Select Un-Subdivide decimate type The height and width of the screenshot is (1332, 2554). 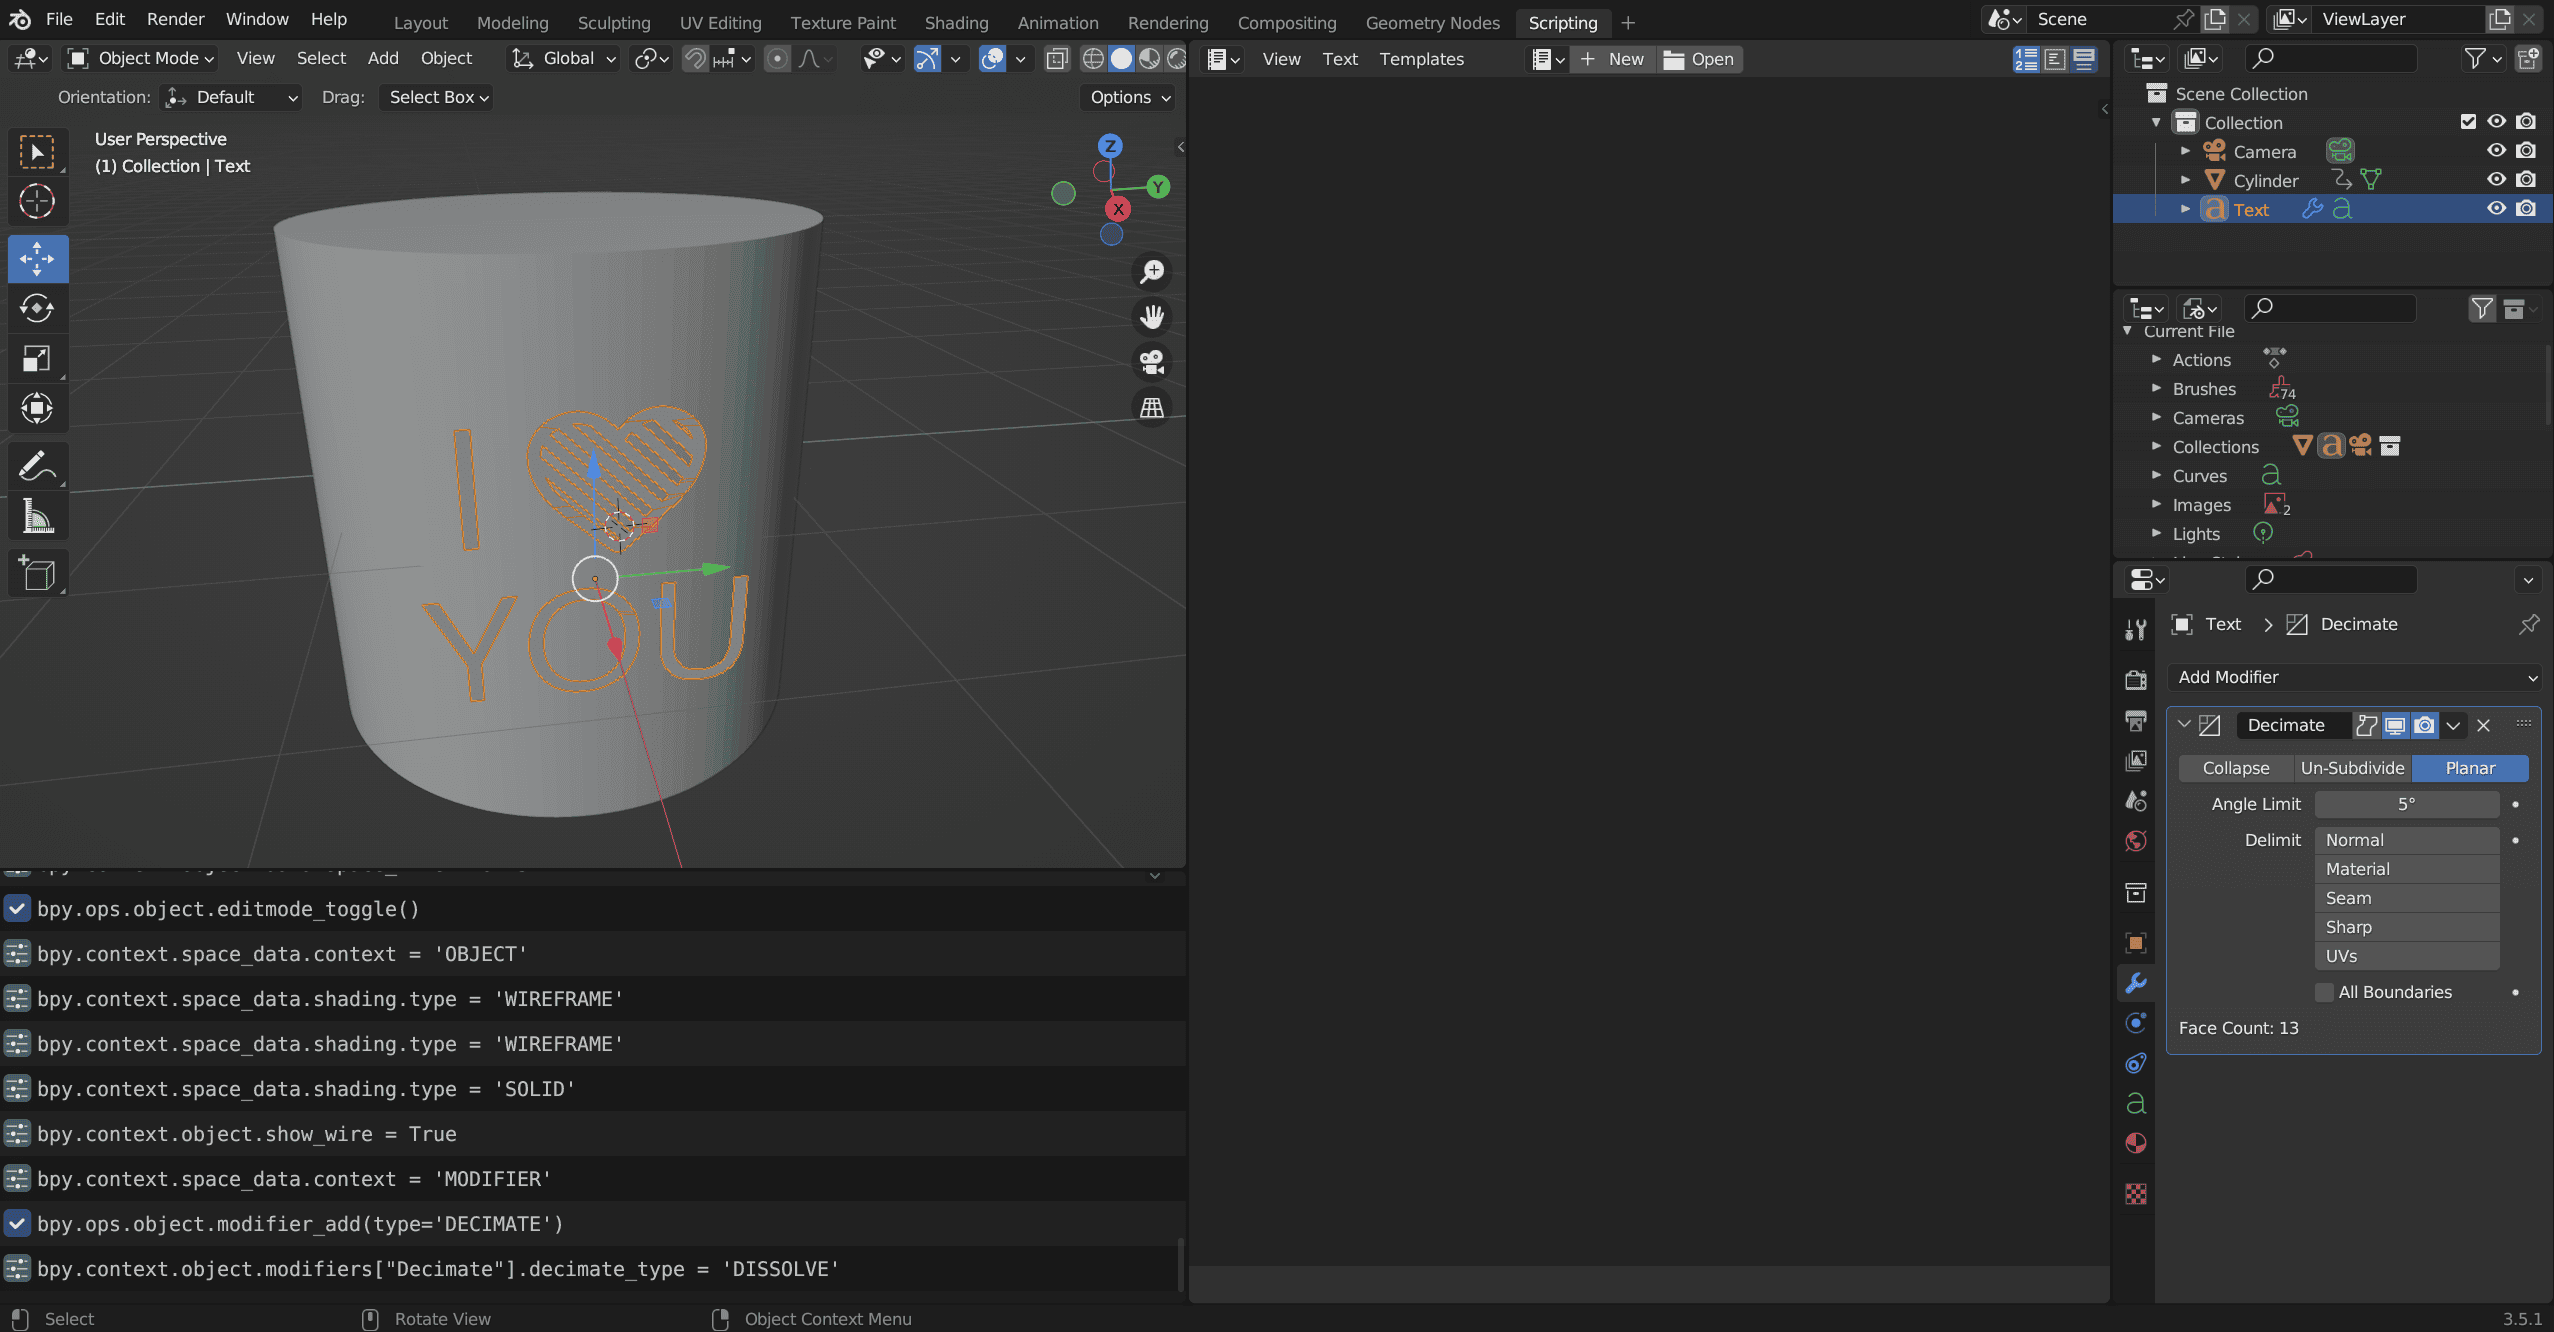(x=2353, y=768)
